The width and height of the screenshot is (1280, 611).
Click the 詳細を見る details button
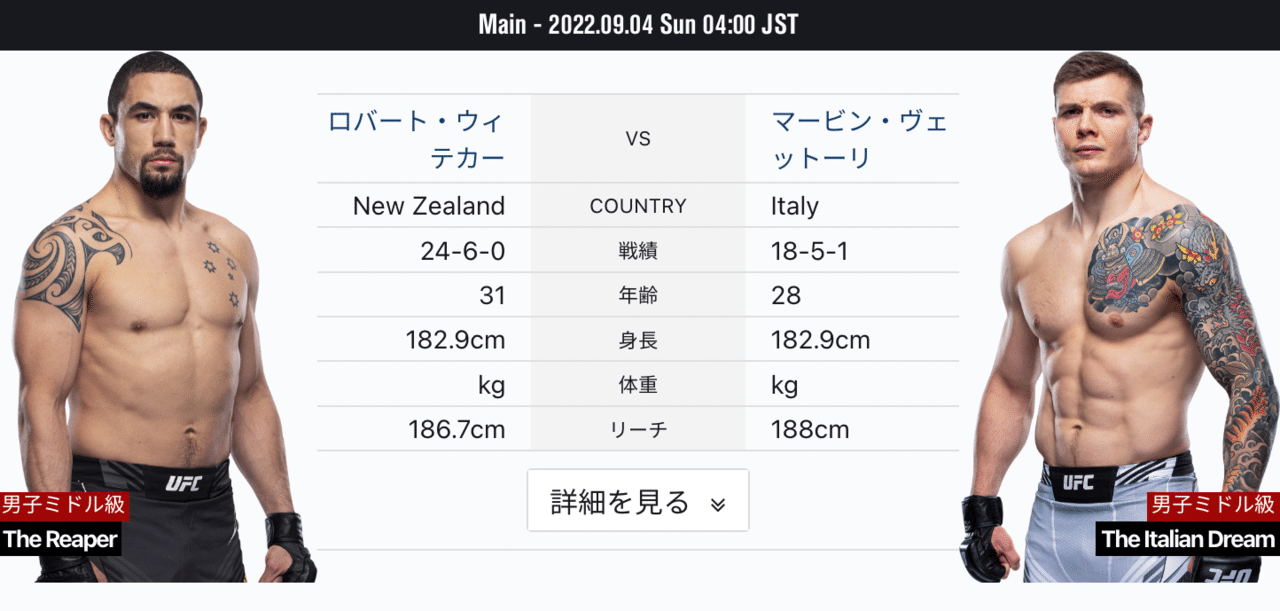(638, 500)
